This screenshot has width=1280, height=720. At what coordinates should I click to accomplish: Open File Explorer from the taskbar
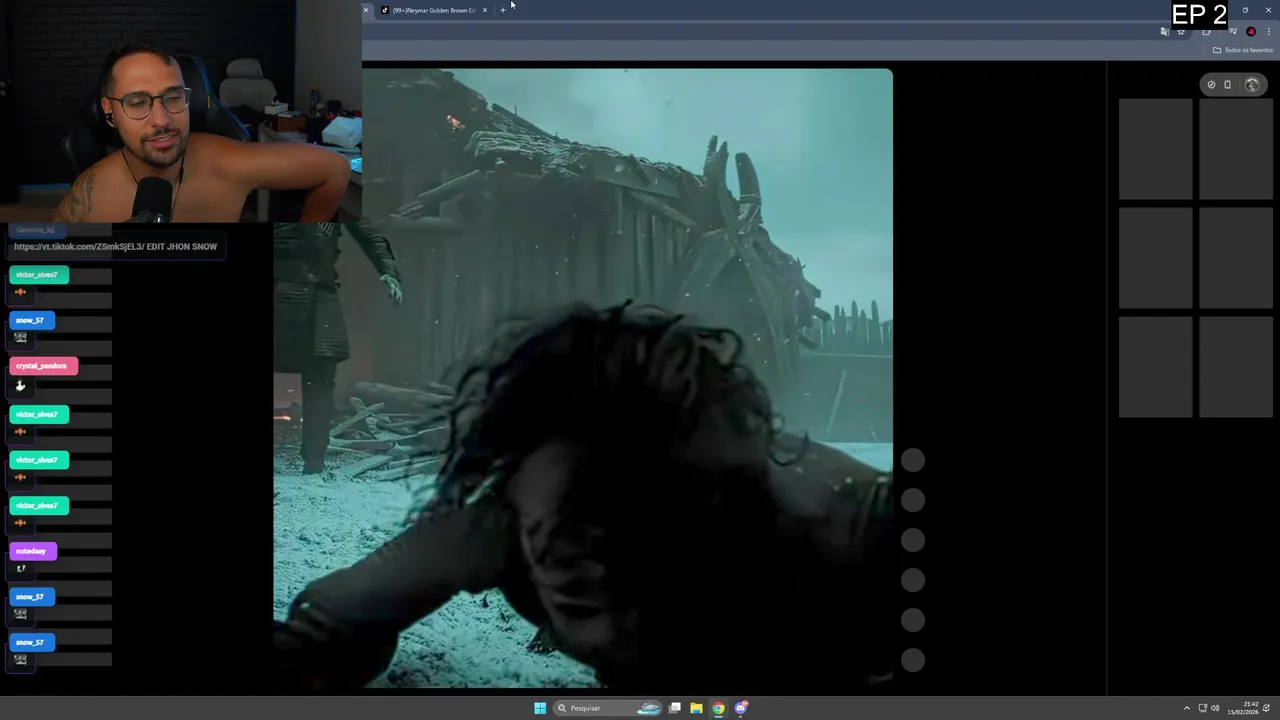coord(696,708)
